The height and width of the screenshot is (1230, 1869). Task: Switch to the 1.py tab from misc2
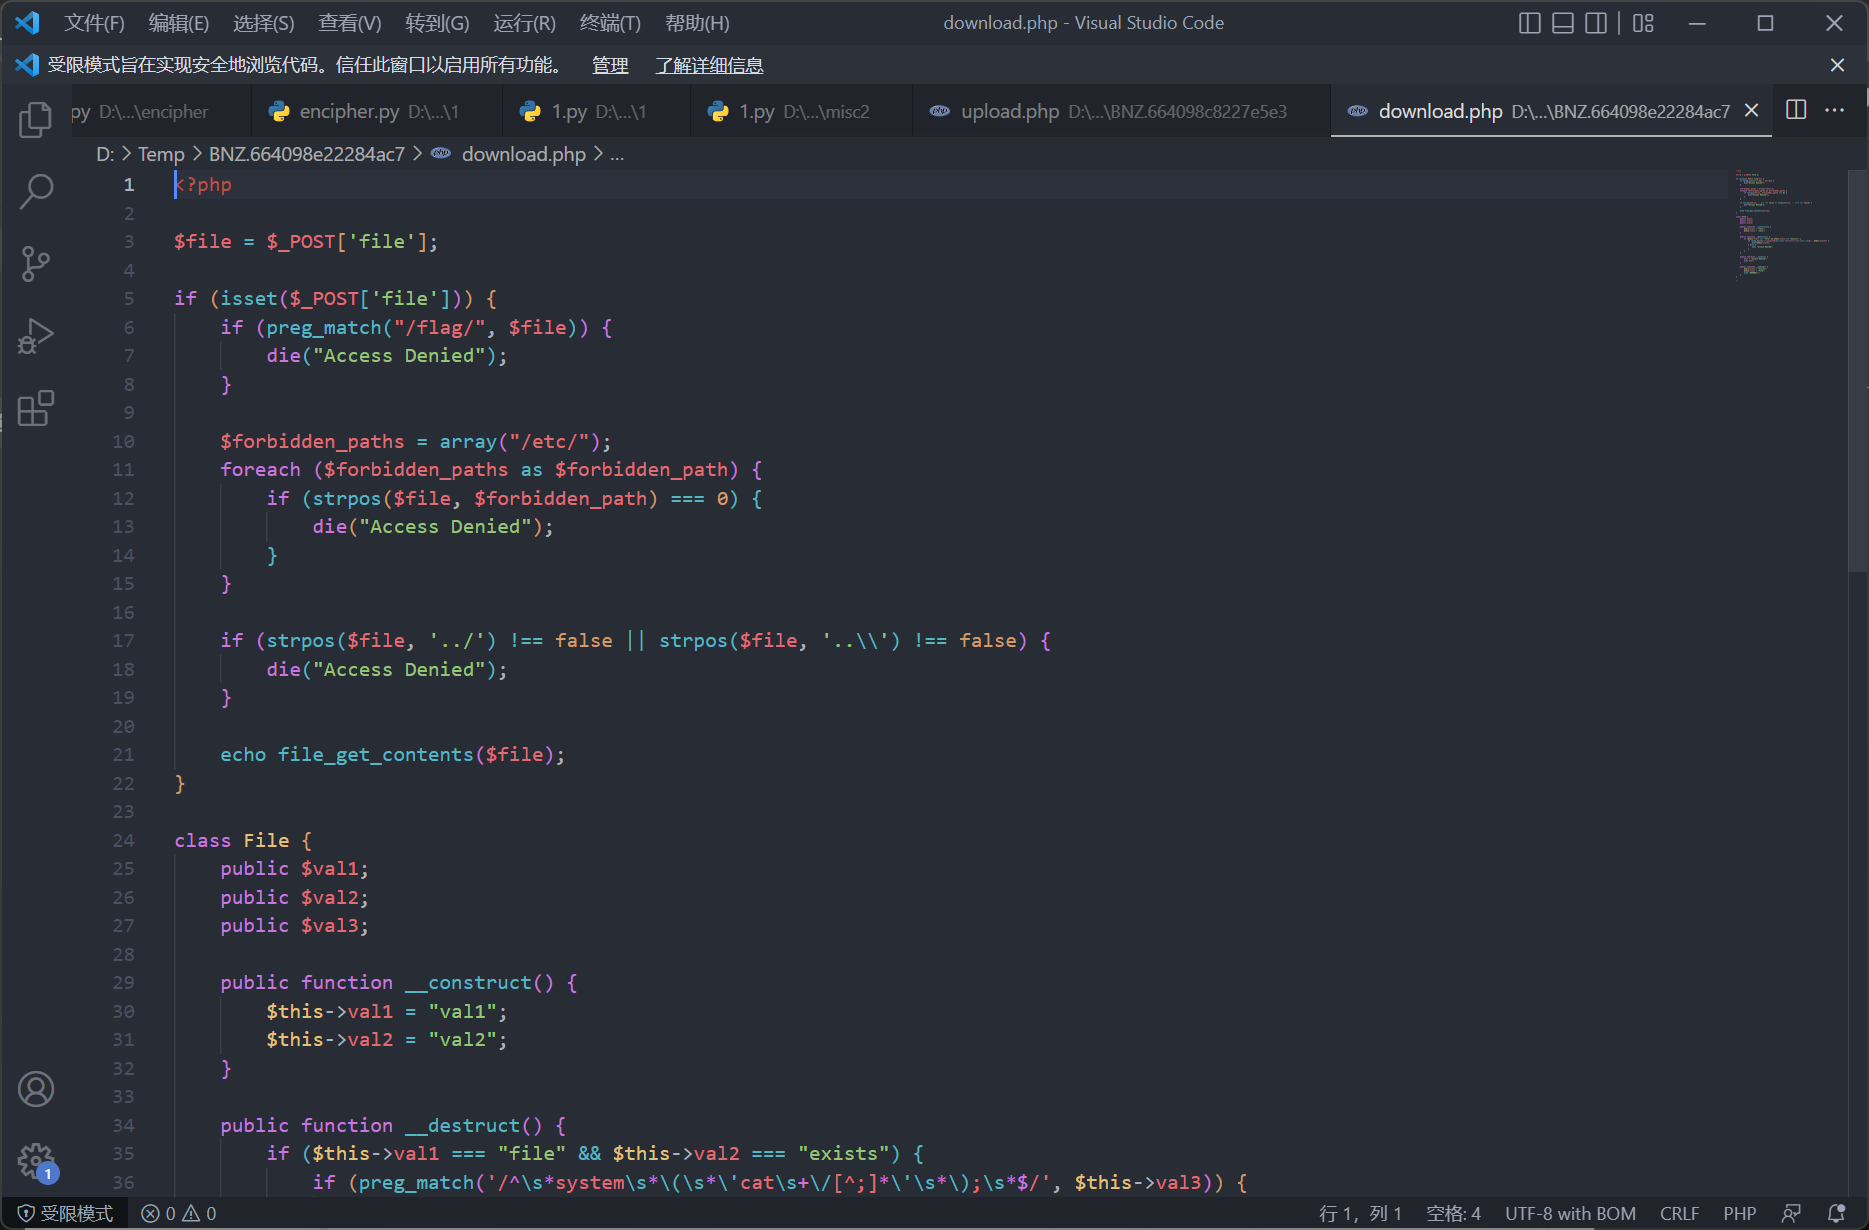click(x=800, y=111)
